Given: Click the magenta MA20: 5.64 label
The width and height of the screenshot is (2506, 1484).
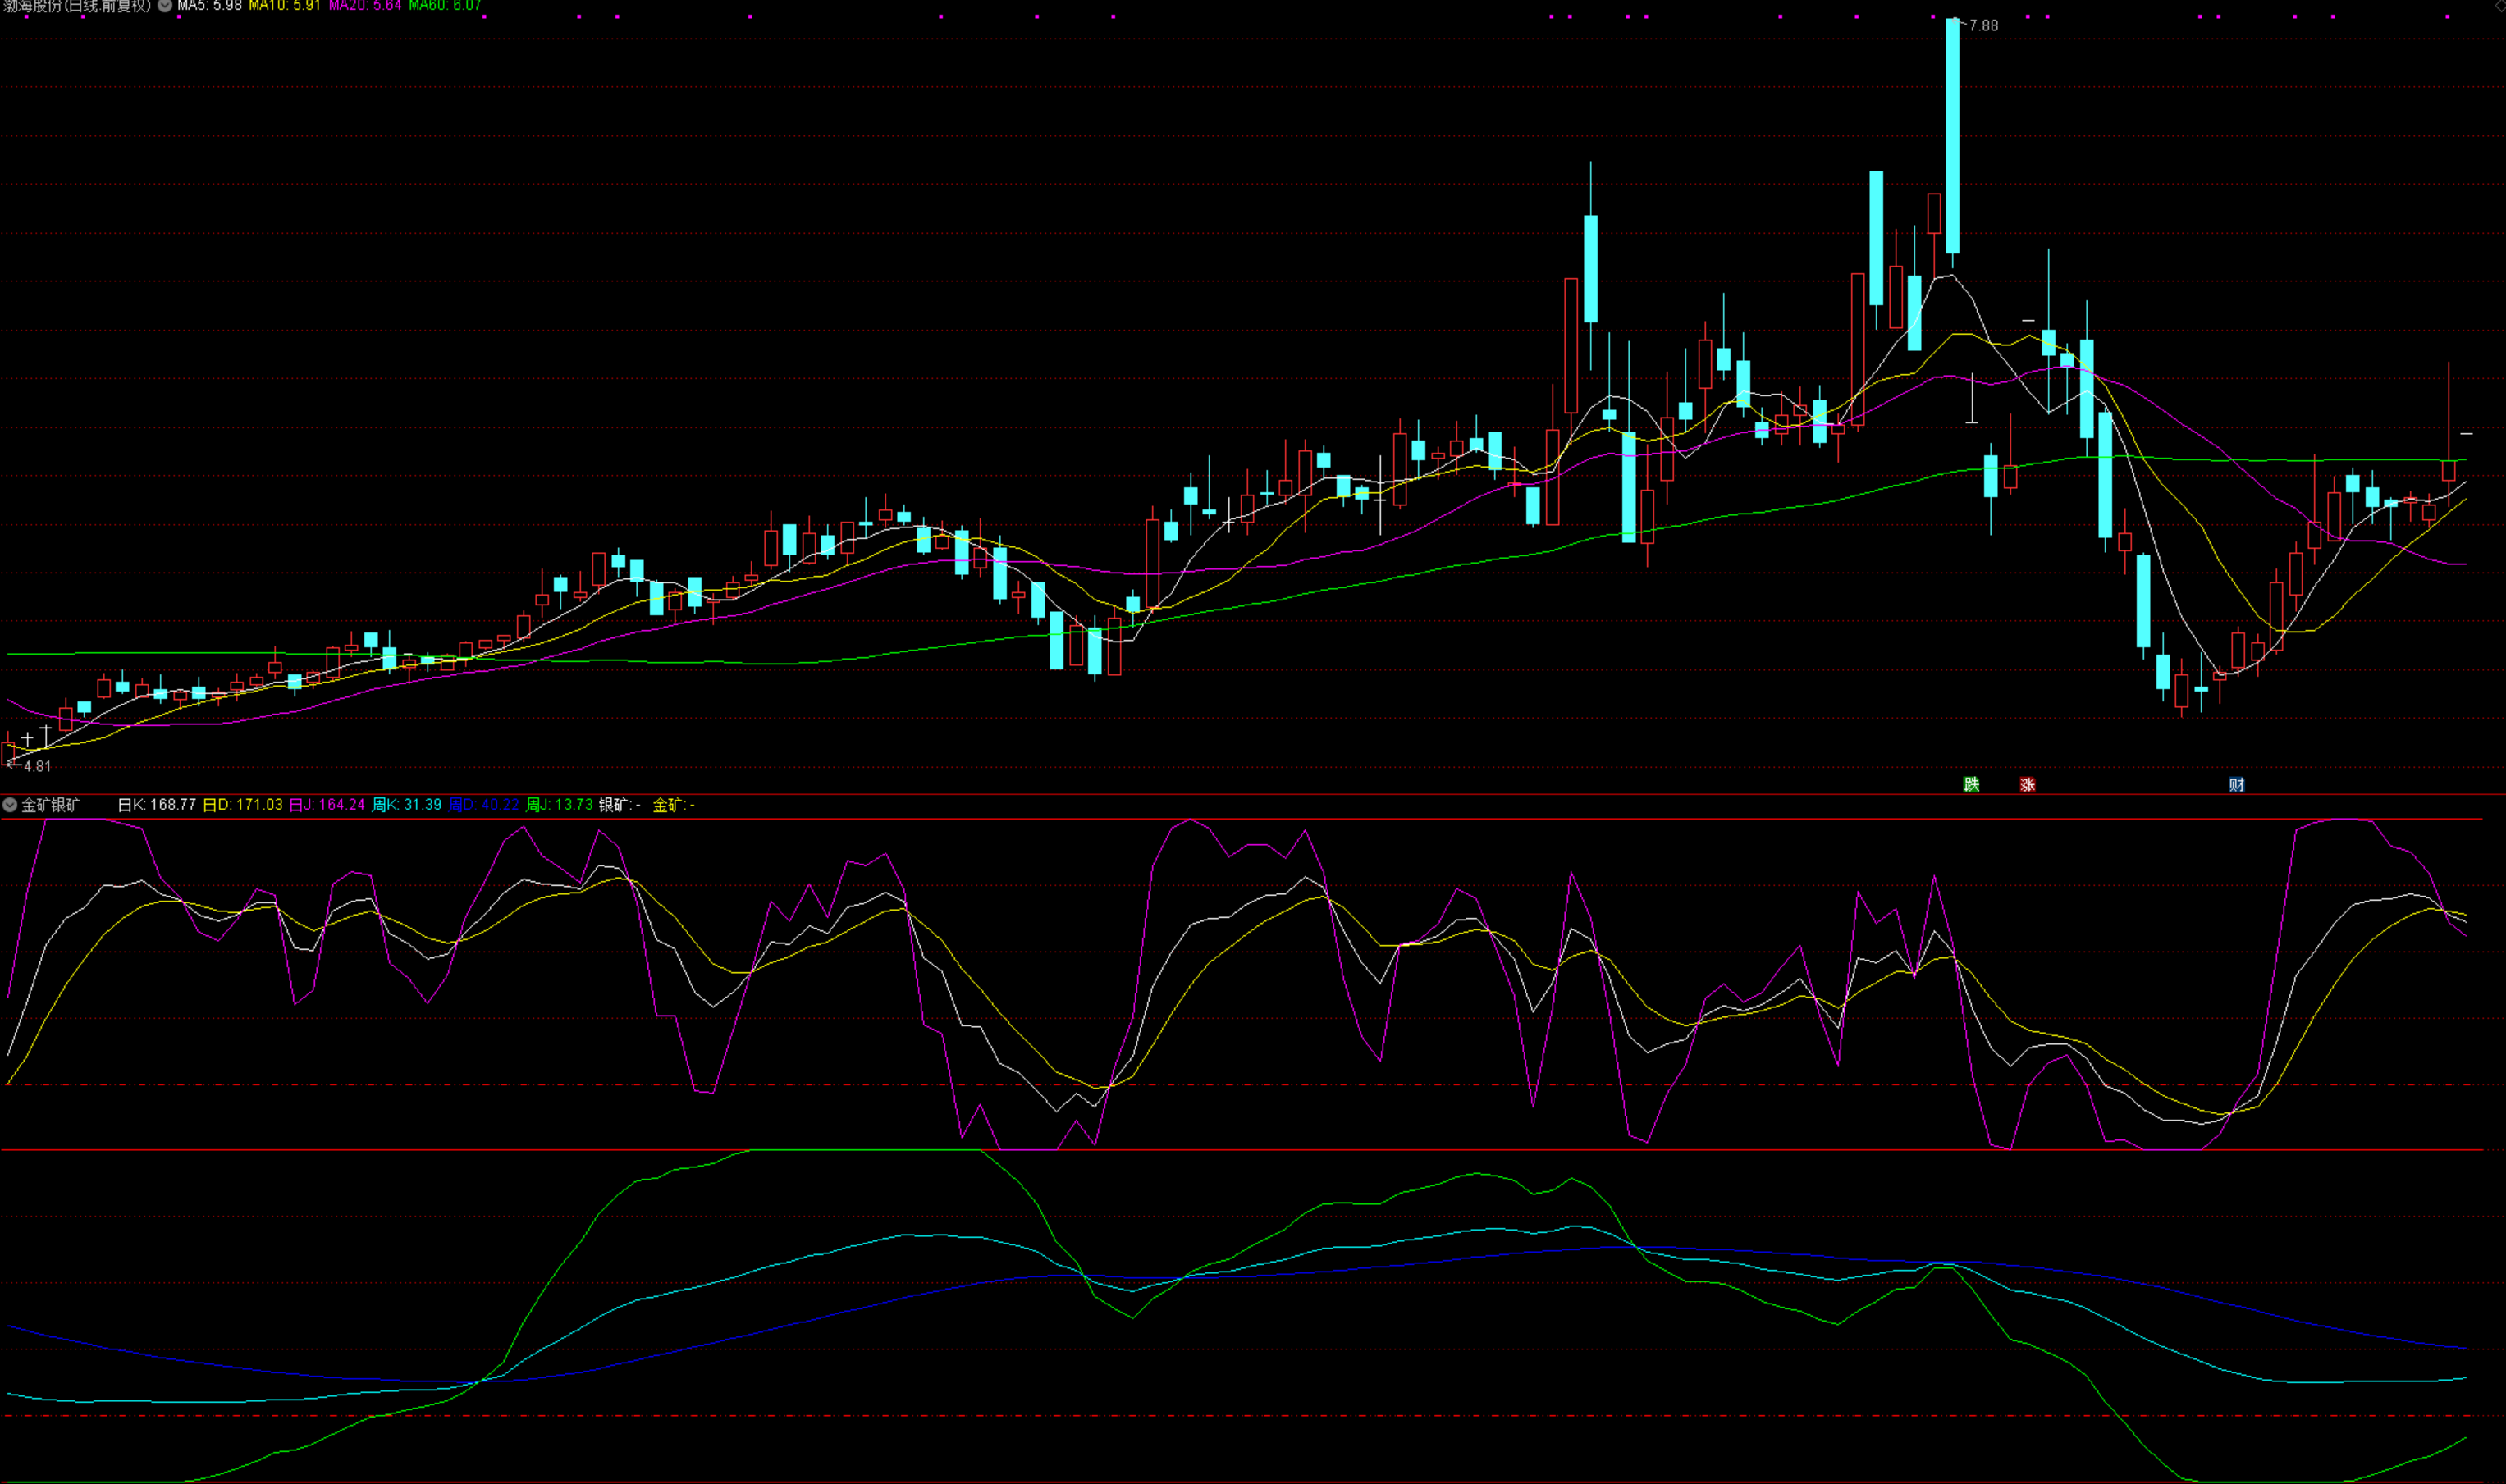Looking at the screenshot, I should coord(365,6).
